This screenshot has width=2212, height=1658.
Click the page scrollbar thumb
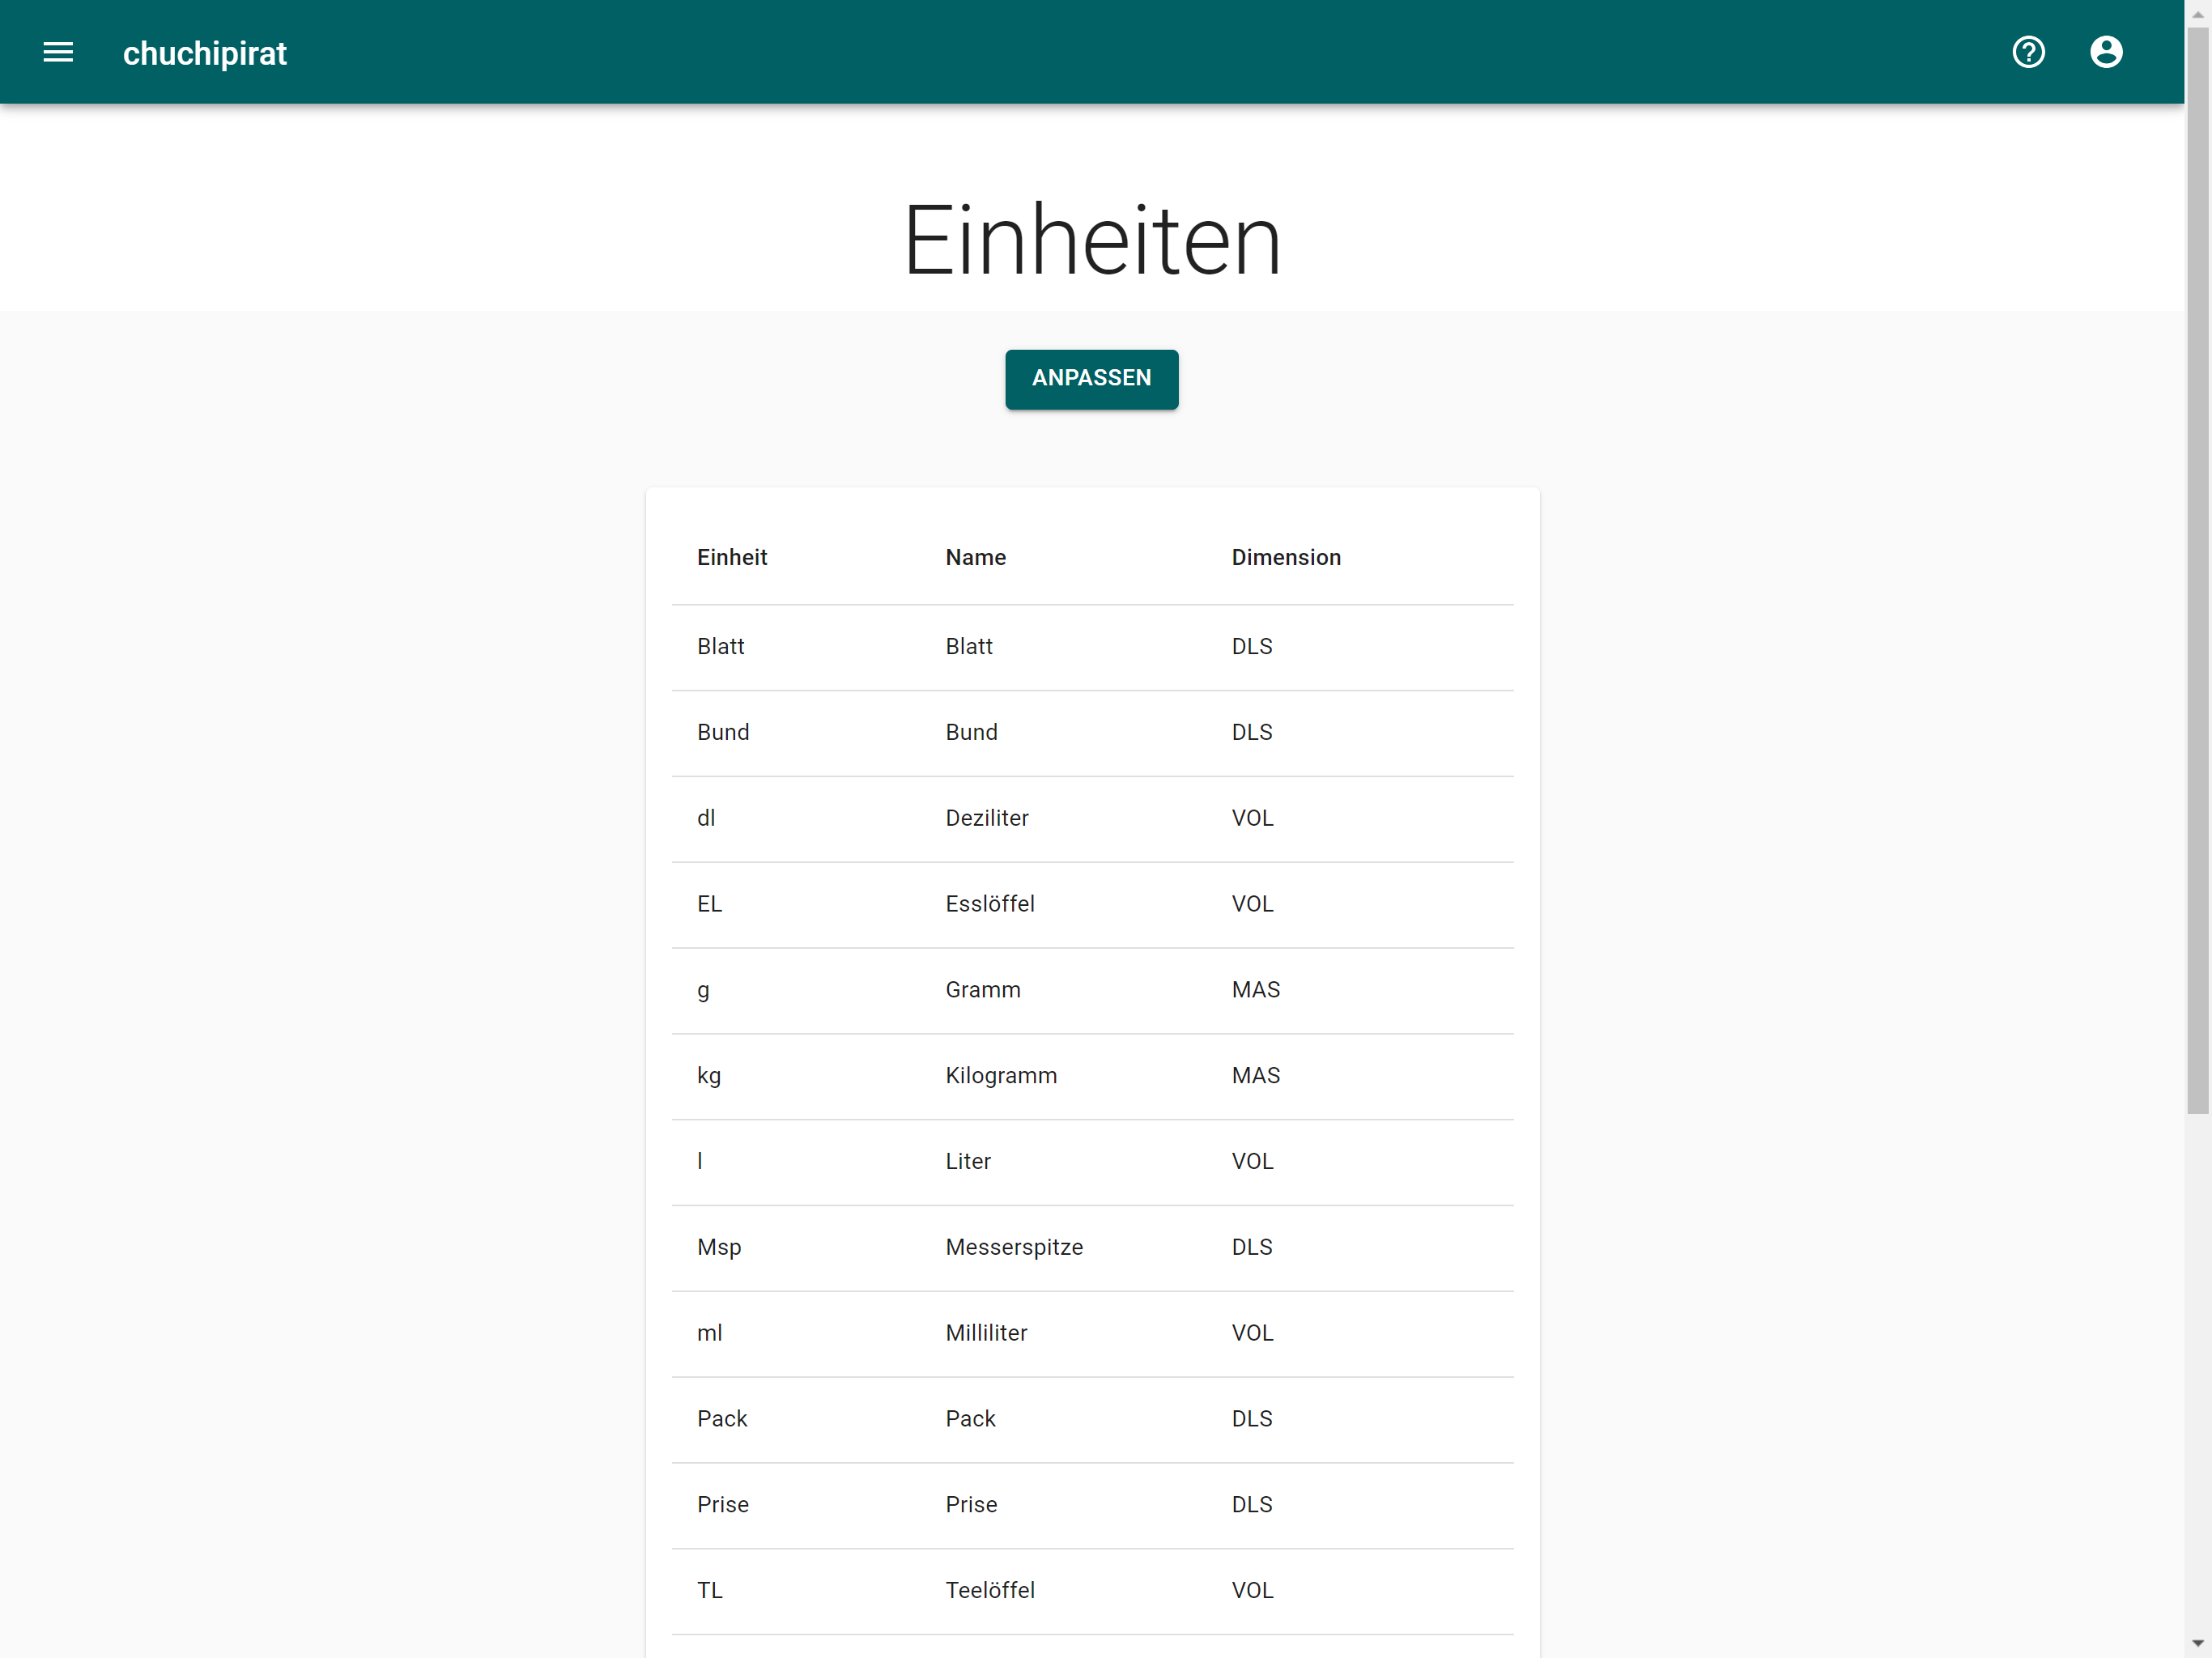[2197, 570]
